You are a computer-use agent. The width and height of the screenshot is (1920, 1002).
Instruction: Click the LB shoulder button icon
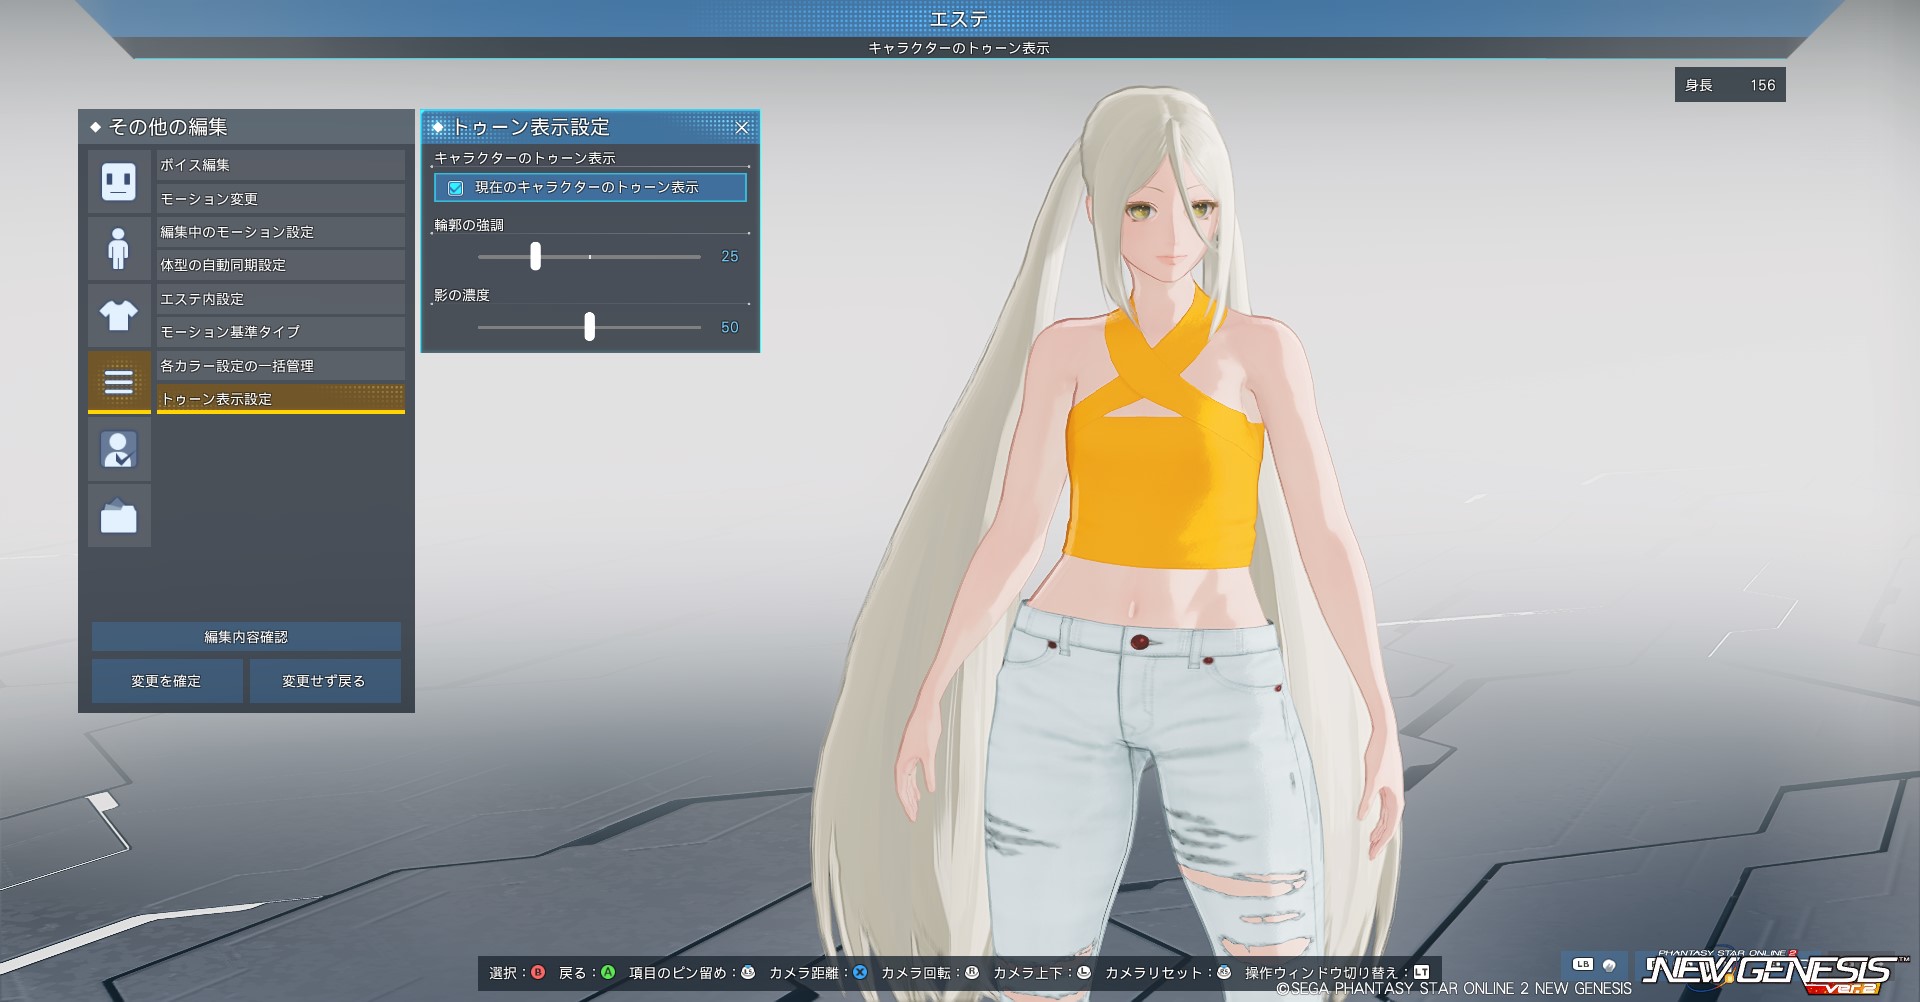click(x=1582, y=965)
